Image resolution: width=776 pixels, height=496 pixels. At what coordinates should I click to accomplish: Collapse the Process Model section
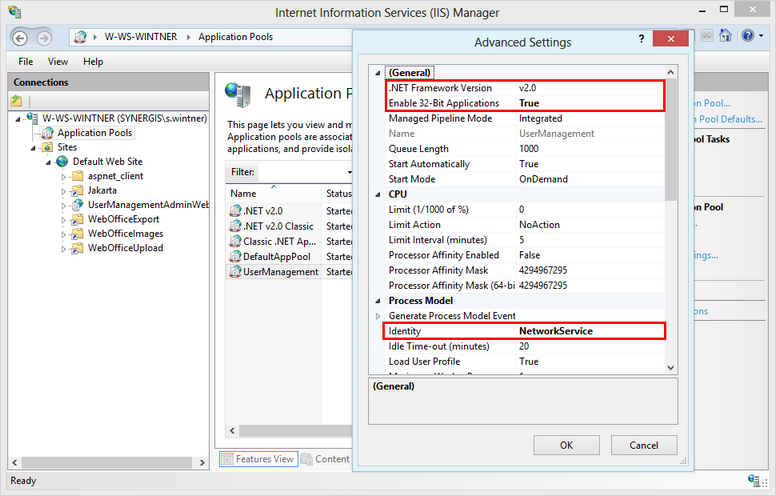[378, 301]
